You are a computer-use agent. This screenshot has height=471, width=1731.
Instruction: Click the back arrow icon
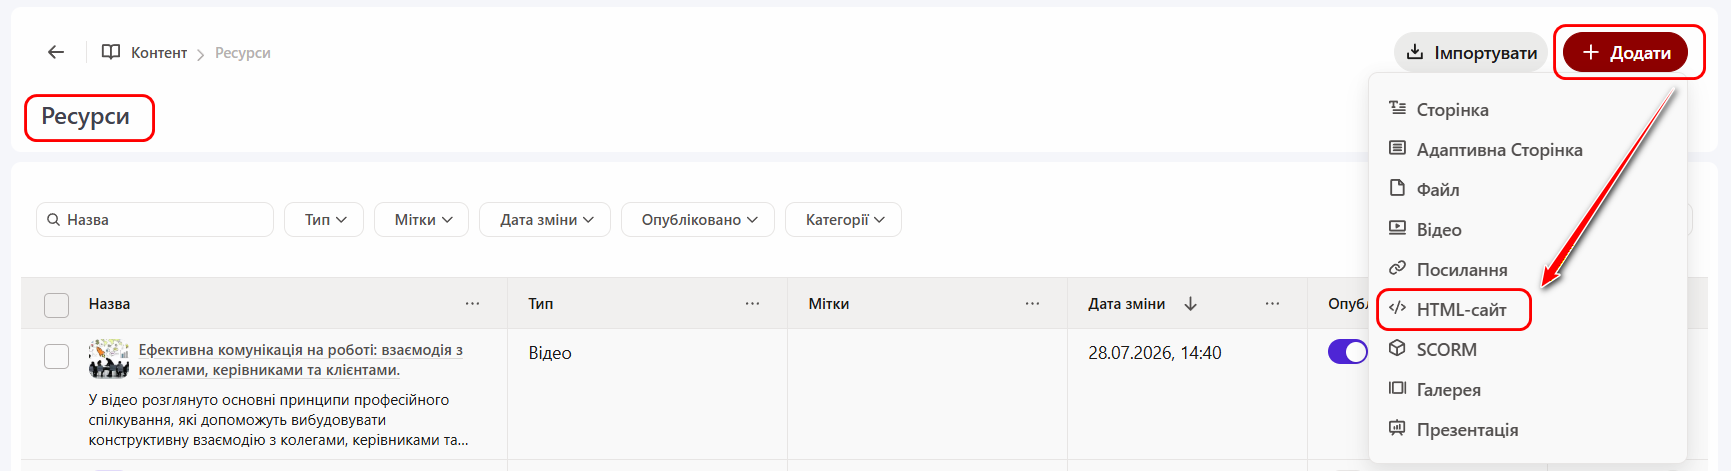coord(56,52)
